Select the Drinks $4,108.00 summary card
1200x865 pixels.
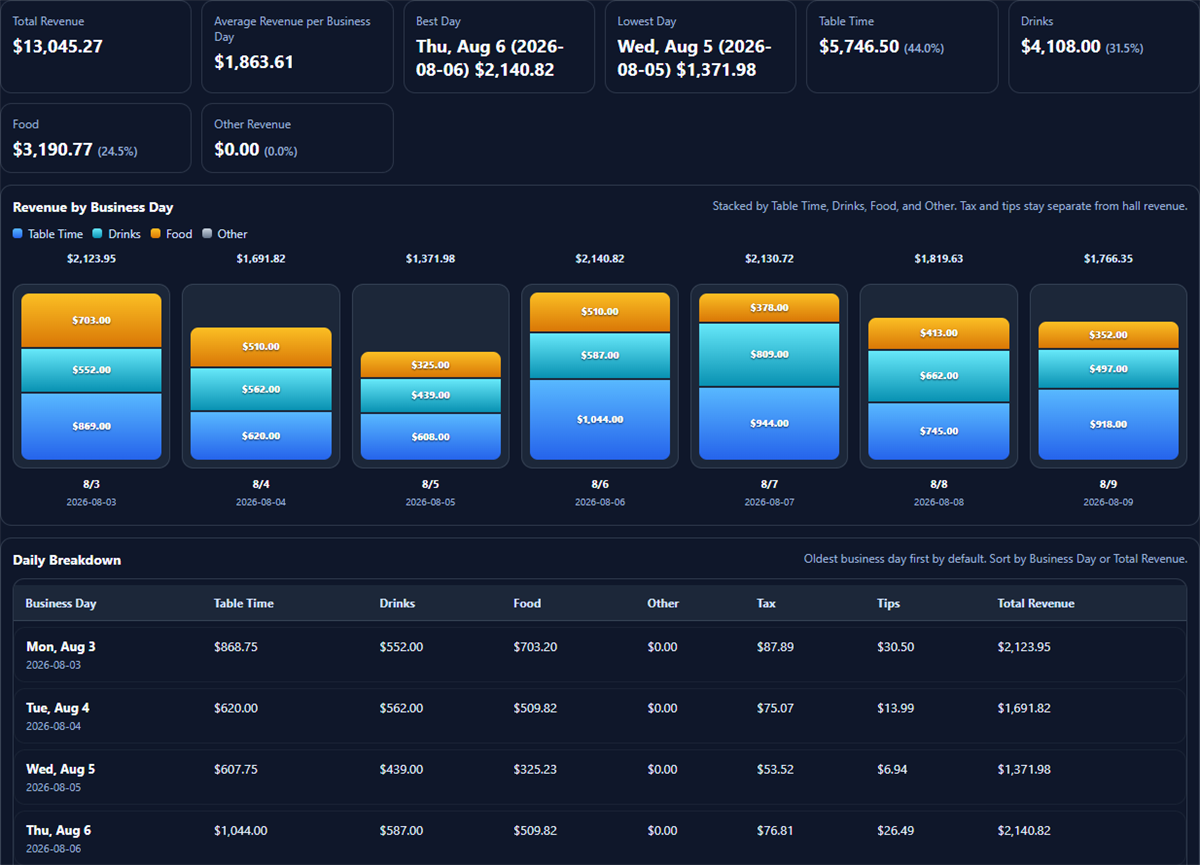(1104, 47)
